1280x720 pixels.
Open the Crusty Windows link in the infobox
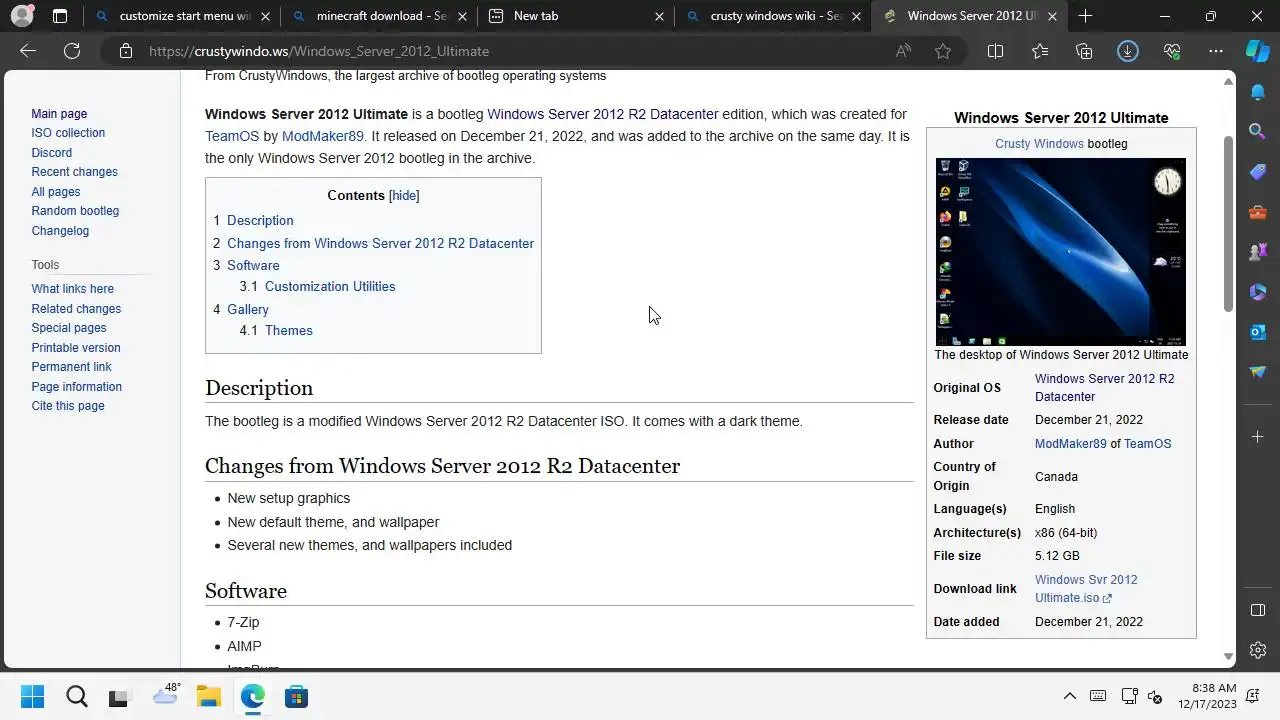(1039, 144)
